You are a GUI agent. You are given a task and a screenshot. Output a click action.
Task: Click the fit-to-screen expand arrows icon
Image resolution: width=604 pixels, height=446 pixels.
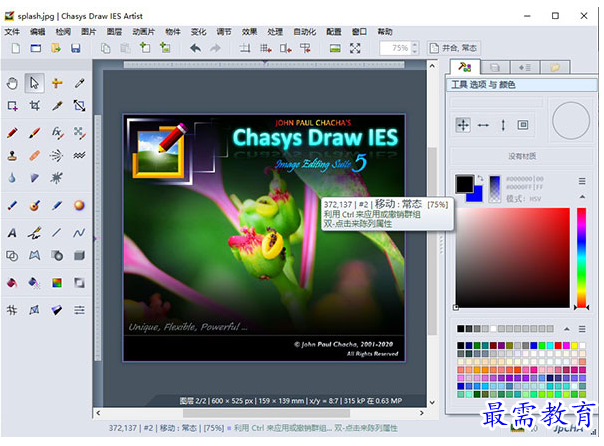[x=355, y=48]
